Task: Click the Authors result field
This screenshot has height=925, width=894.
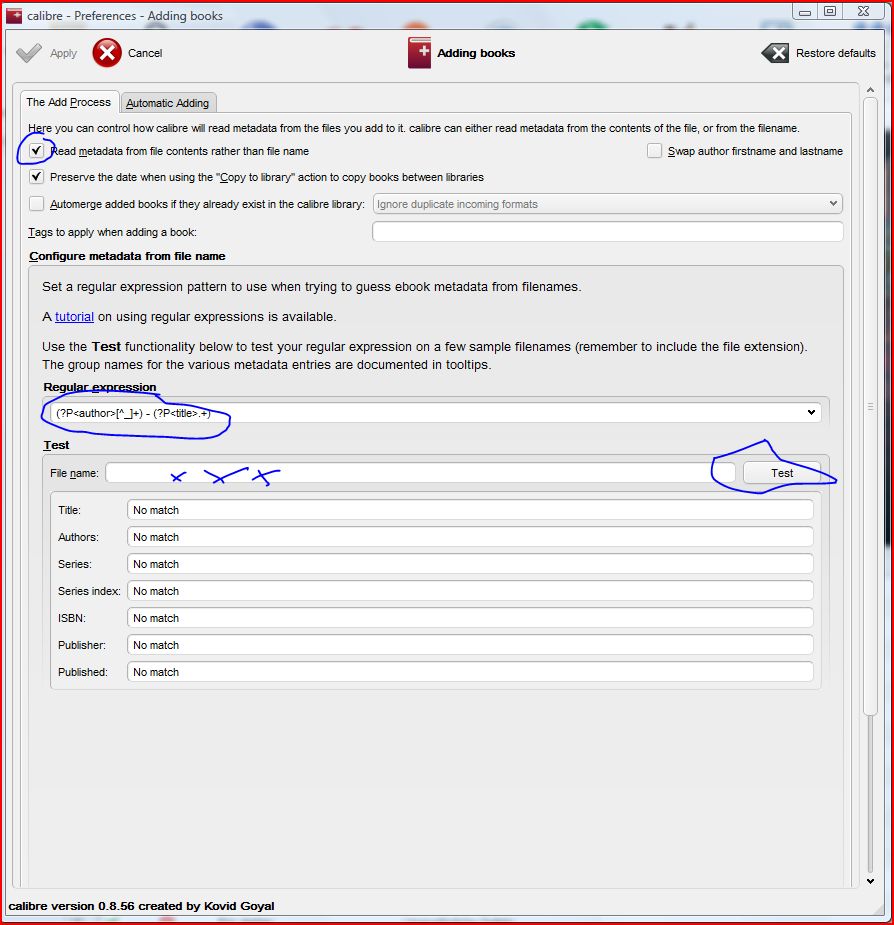Action: tap(470, 537)
